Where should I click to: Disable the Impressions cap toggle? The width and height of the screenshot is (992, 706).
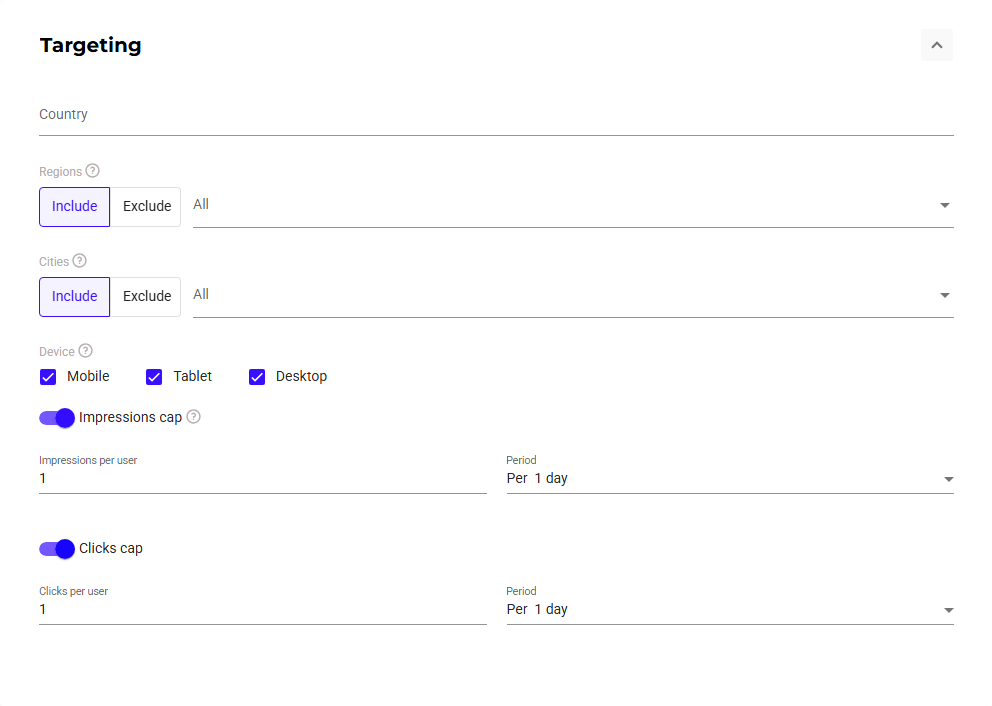pos(58,418)
